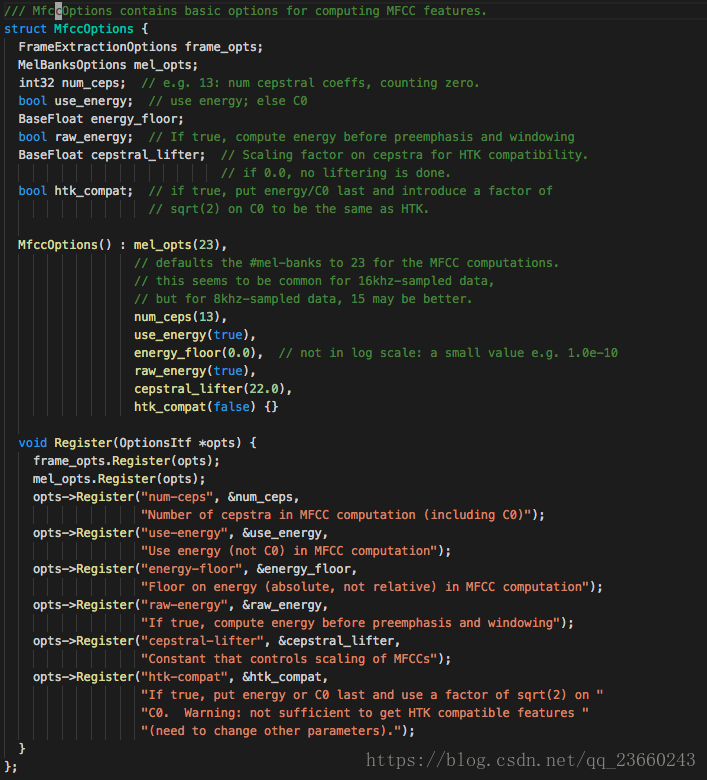Click comment 'defaults the #mel-banks to 23'
Screen dimensions: 707x780
(260, 263)
